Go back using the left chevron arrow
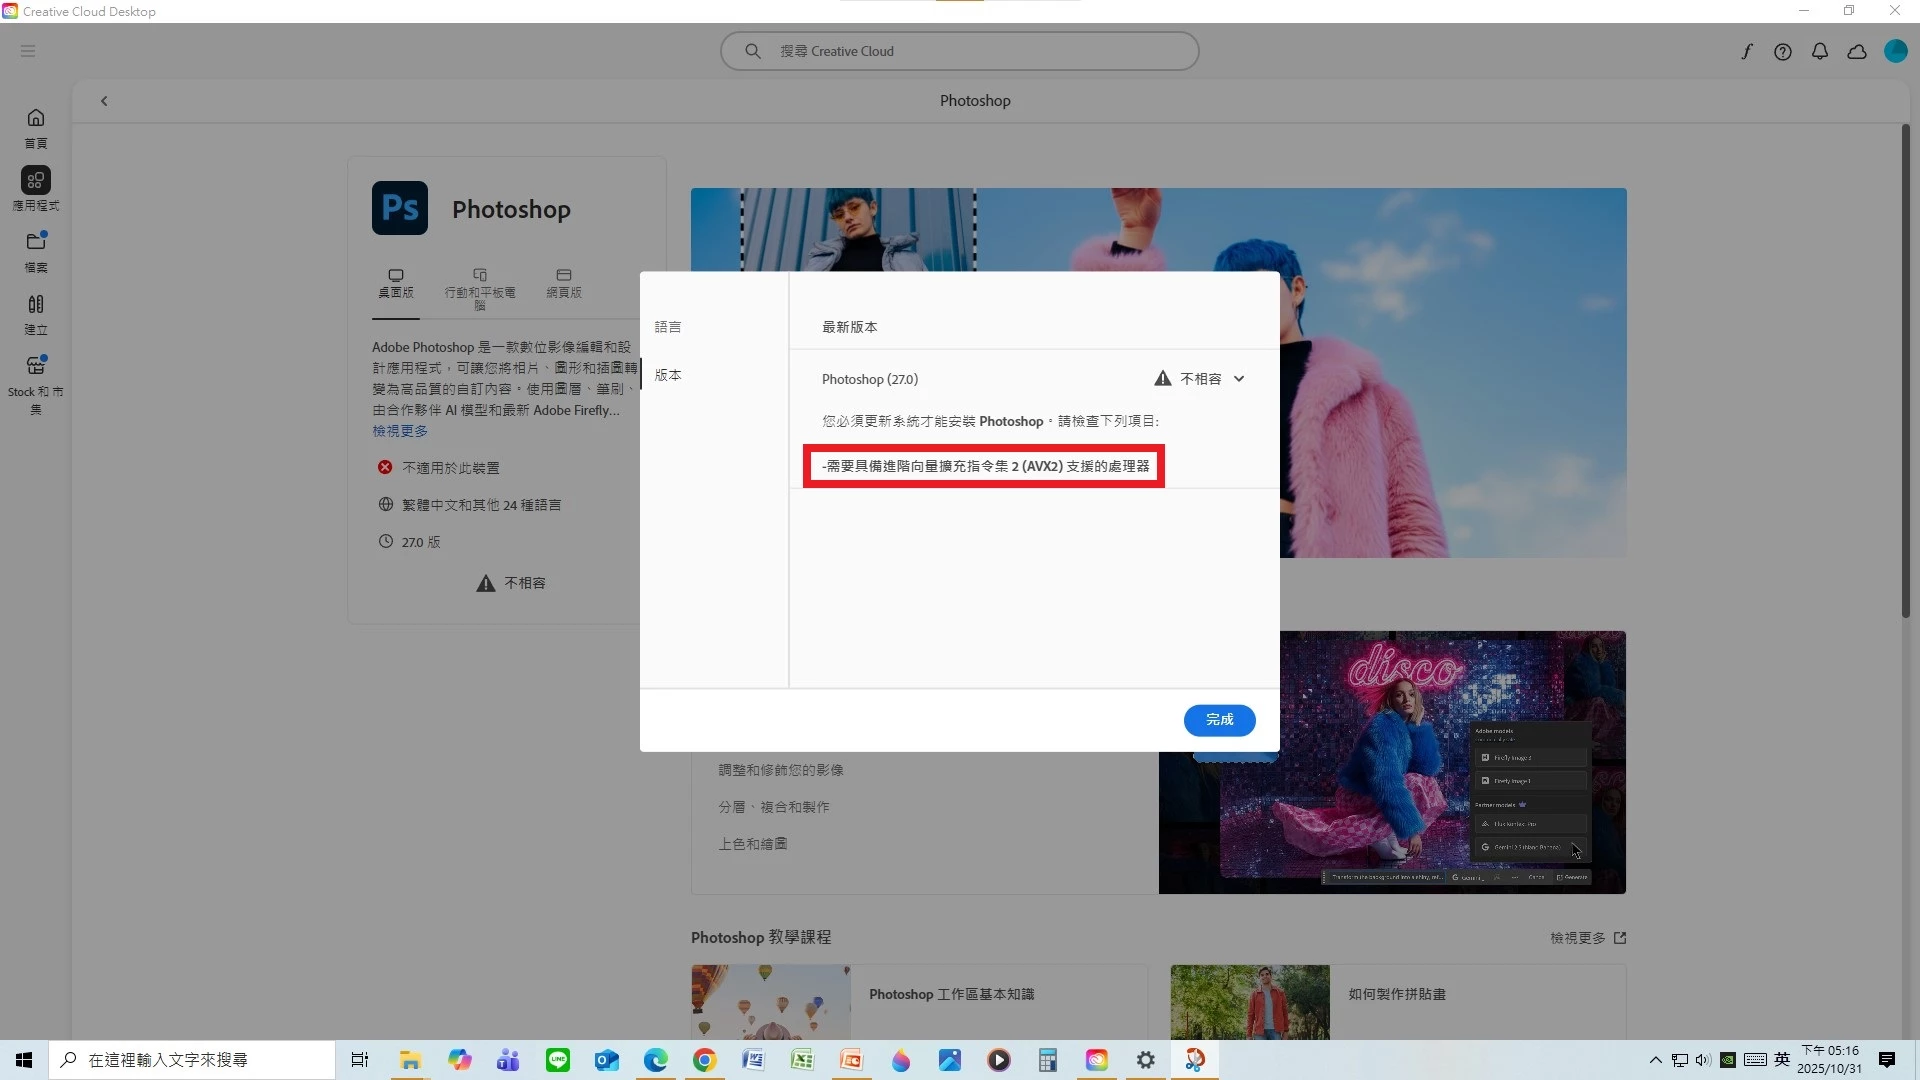This screenshot has height=1080, width=1920. pyautogui.click(x=104, y=101)
